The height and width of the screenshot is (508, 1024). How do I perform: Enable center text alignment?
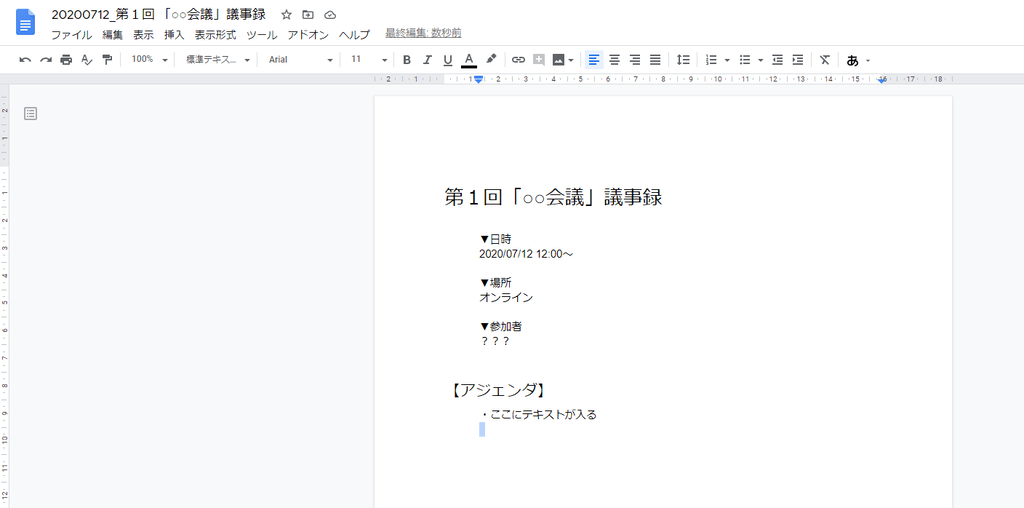[615, 60]
